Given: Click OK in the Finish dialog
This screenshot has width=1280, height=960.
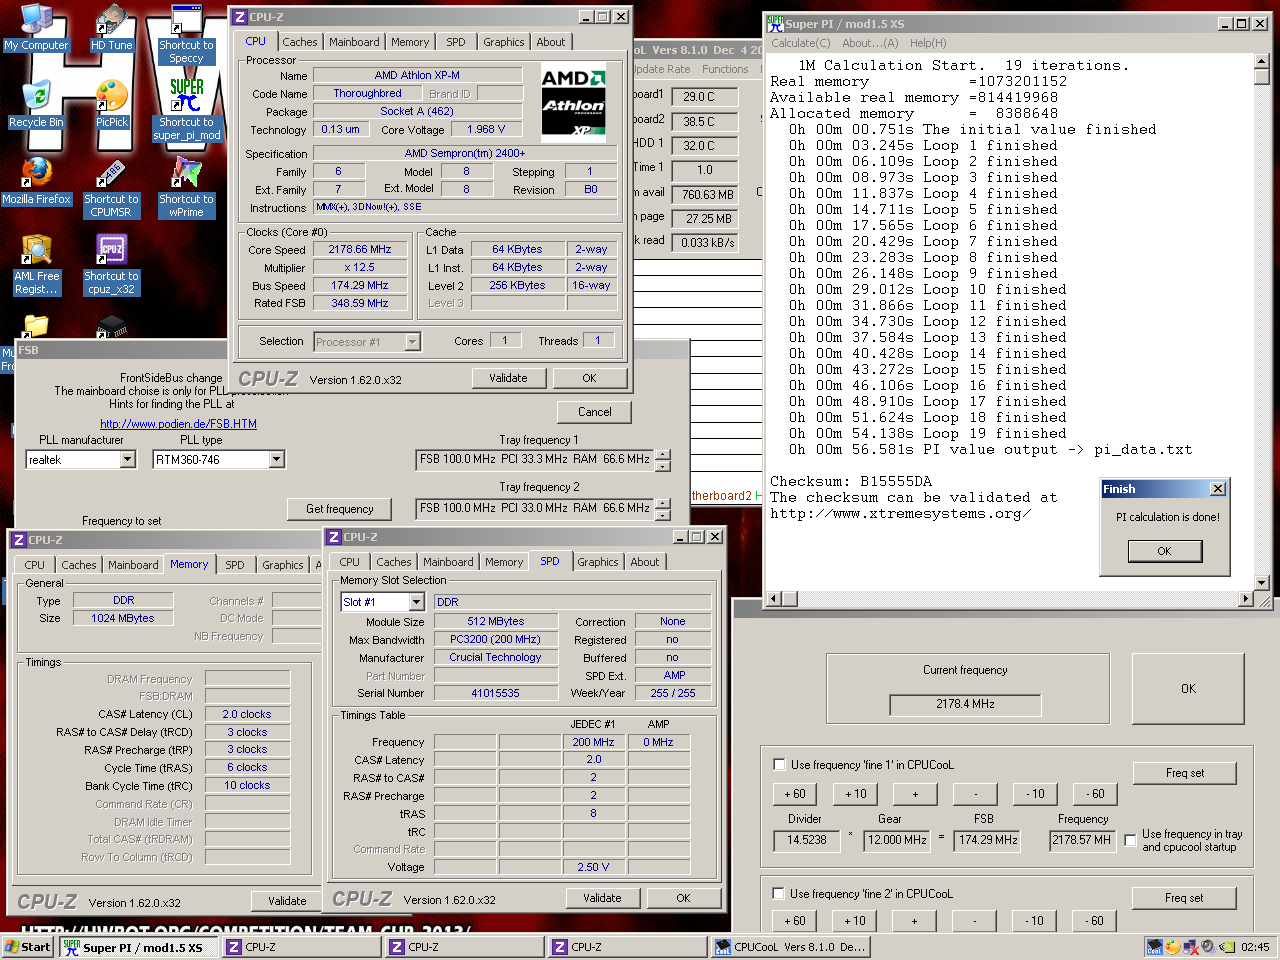Looking at the screenshot, I should click(1164, 551).
